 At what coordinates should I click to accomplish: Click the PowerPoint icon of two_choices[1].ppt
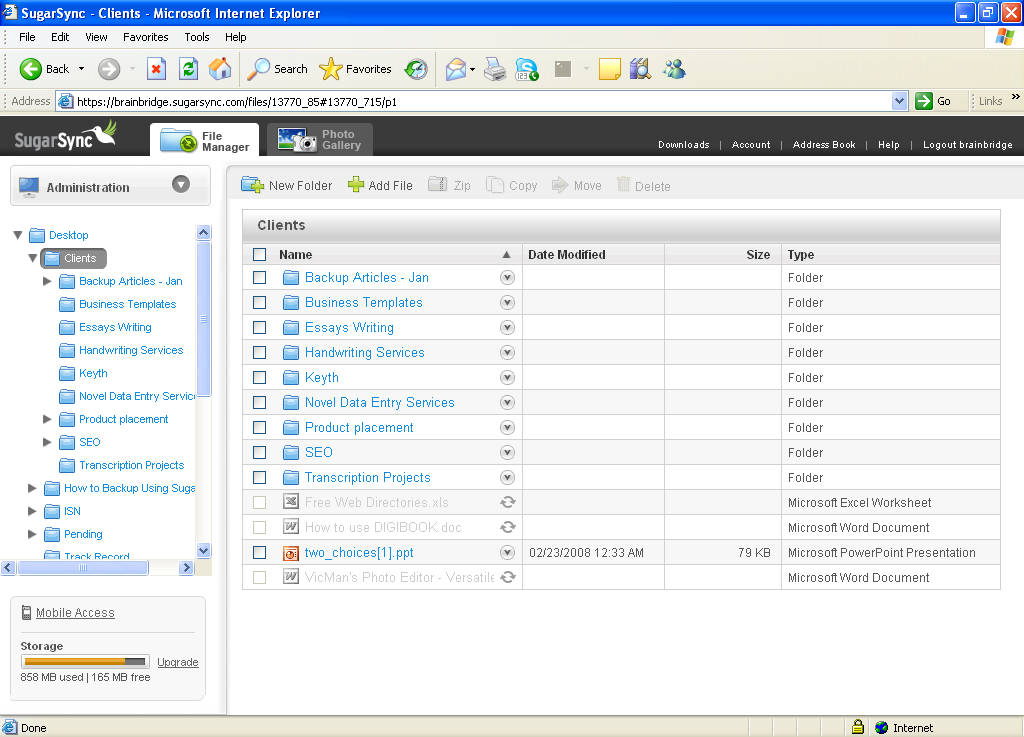click(x=291, y=553)
